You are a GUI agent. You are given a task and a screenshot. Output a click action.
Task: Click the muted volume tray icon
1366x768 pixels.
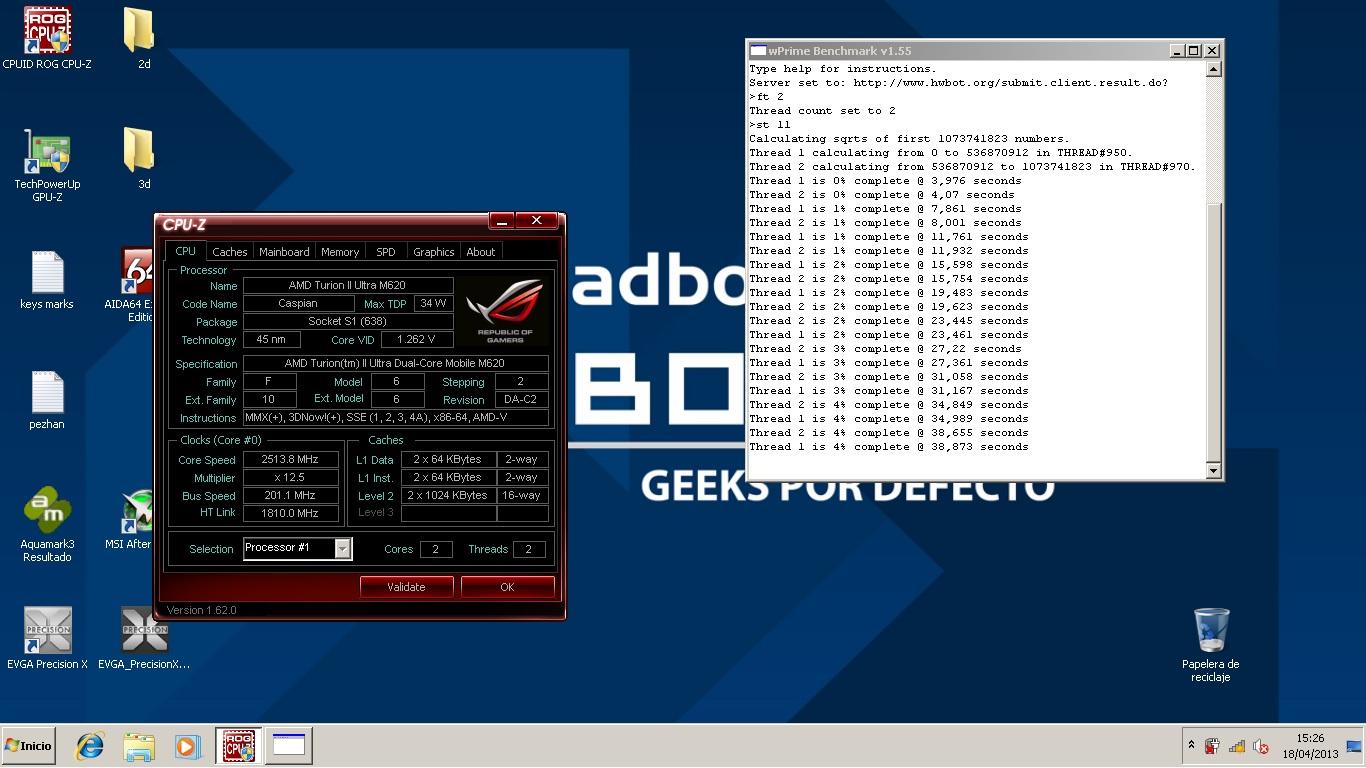click(x=1260, y=746)
